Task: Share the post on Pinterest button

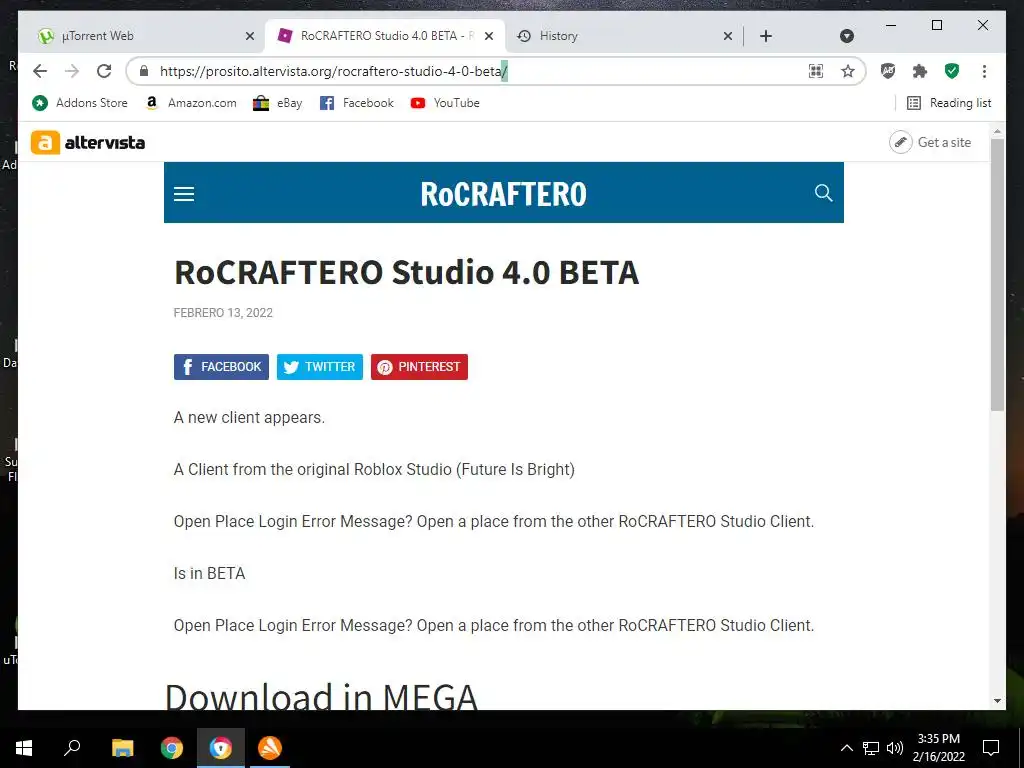Action: click(x=419, y=367)
